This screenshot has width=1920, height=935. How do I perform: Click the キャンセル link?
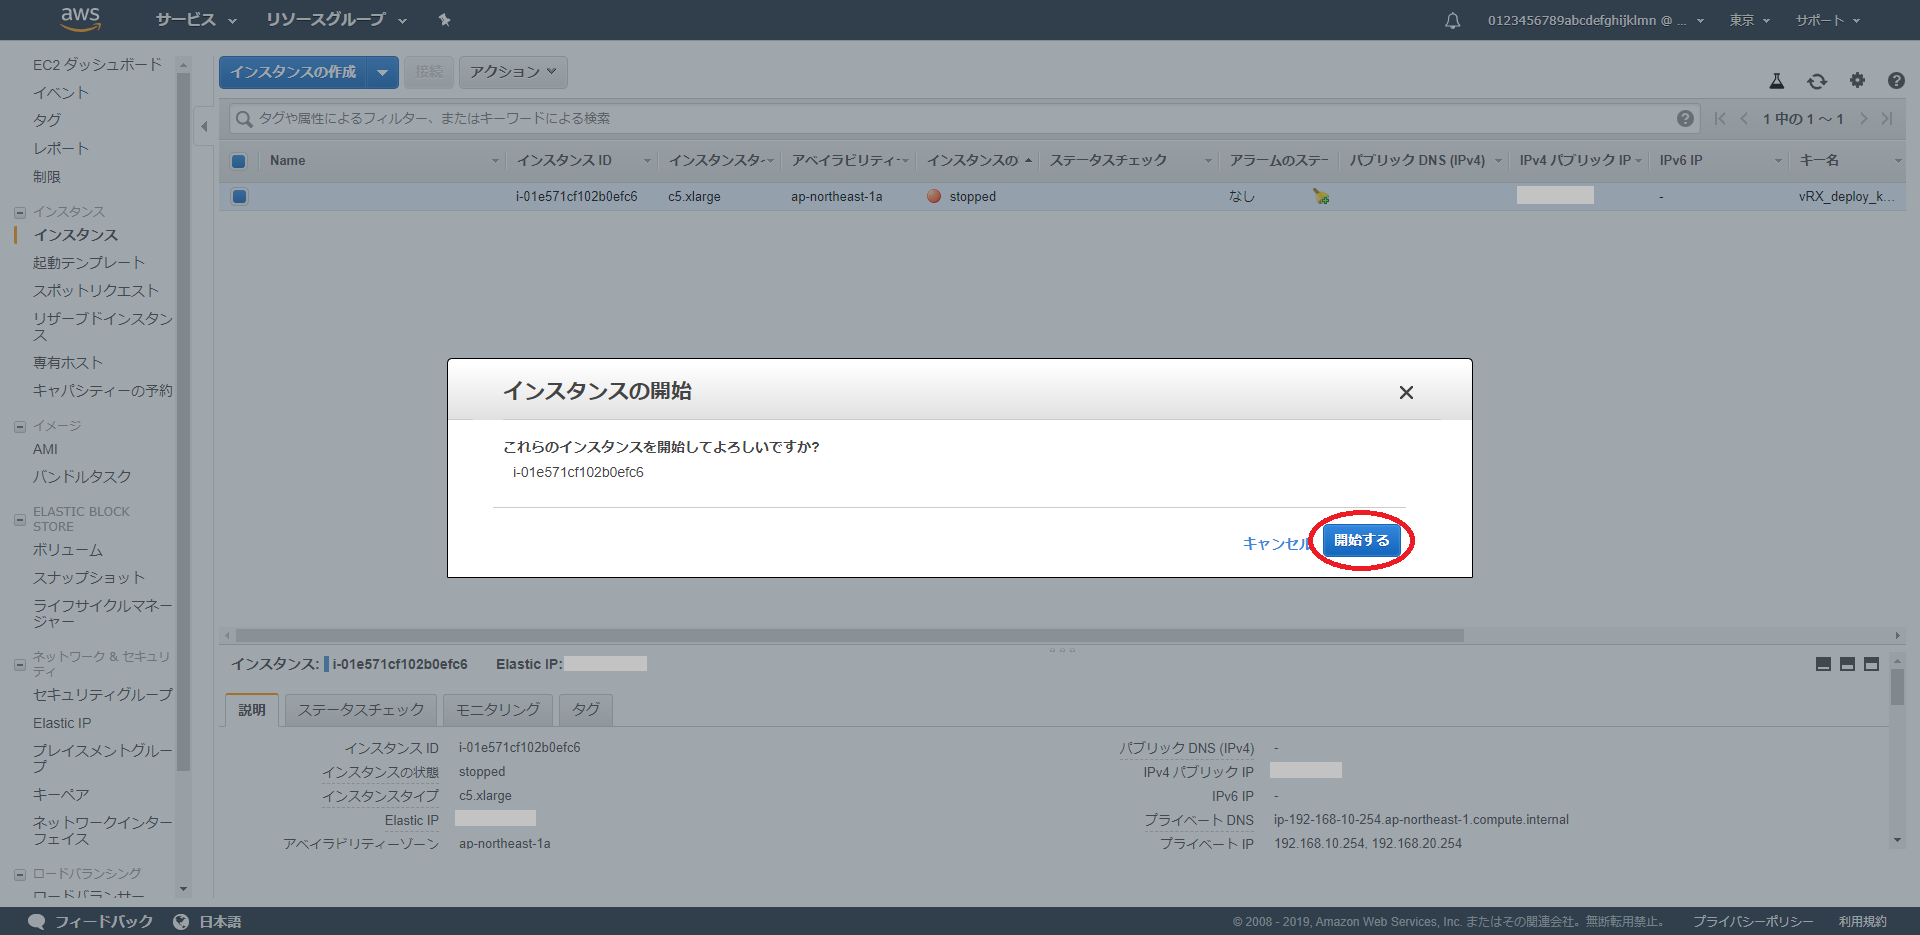click(x=1276, y=543)
